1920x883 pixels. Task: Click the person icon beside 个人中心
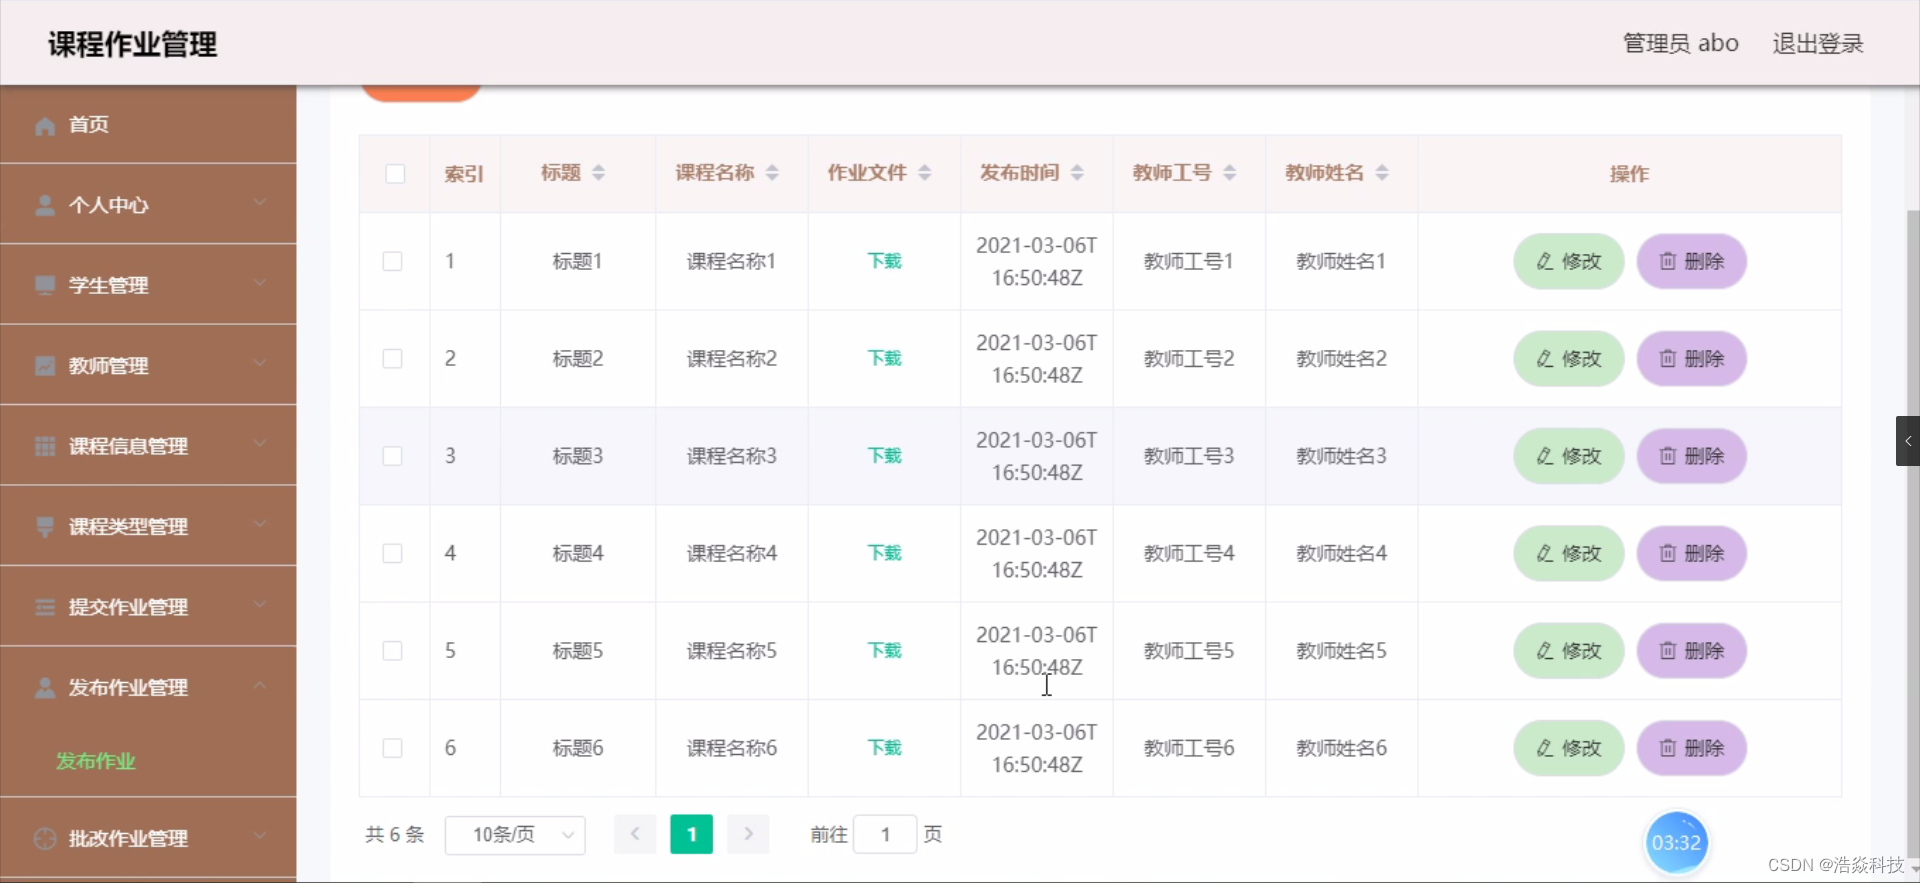pos(45,205)
